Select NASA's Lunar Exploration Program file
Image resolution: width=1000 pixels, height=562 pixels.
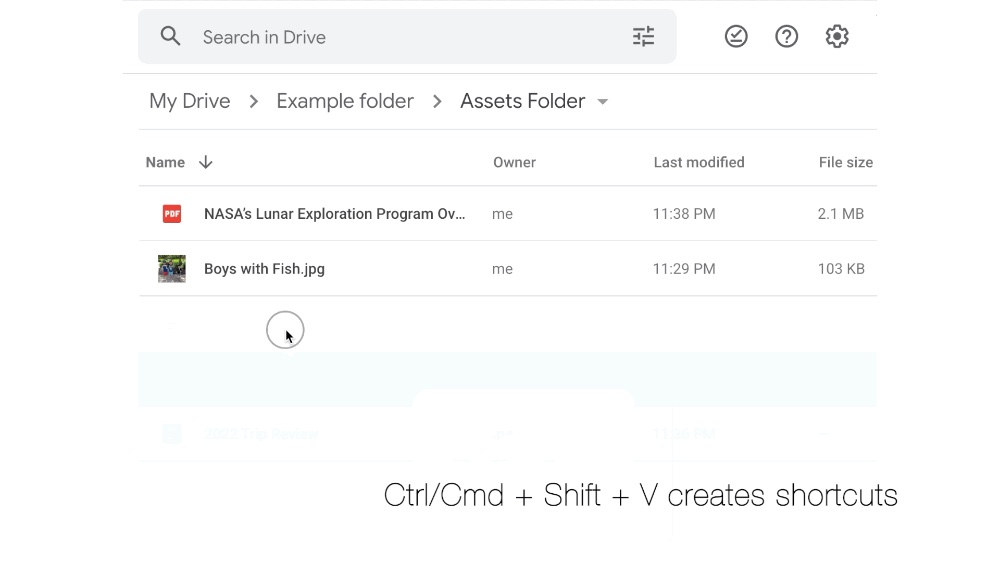click(334, 214)
